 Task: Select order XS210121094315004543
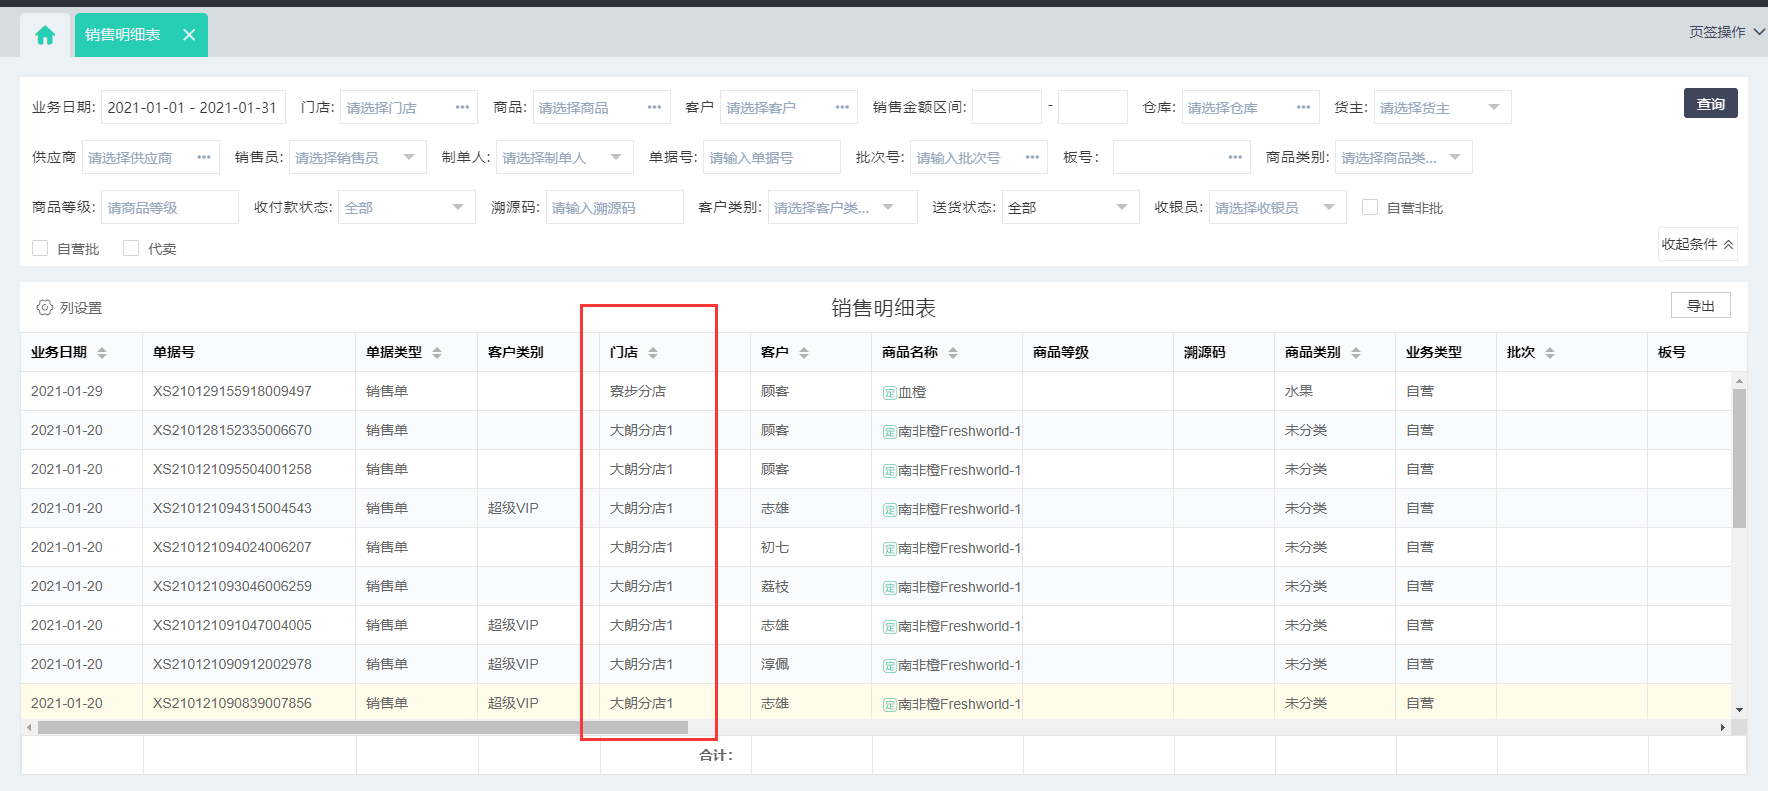[232, 508]
